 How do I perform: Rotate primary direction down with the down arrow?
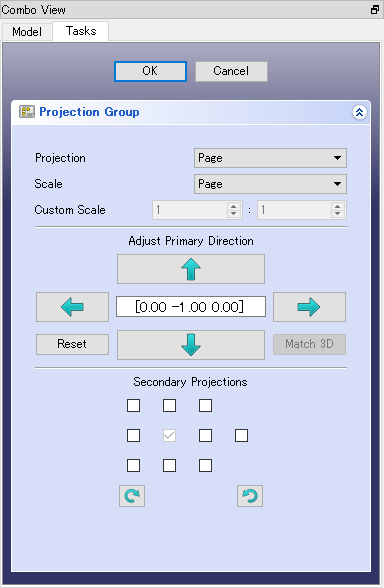(191, 345)
